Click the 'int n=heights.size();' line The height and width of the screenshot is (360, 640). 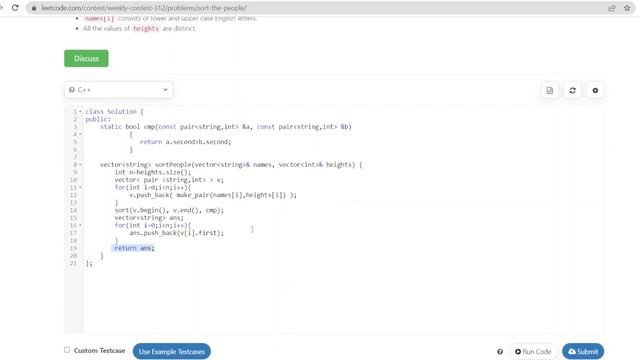click(x=153, y=172)
